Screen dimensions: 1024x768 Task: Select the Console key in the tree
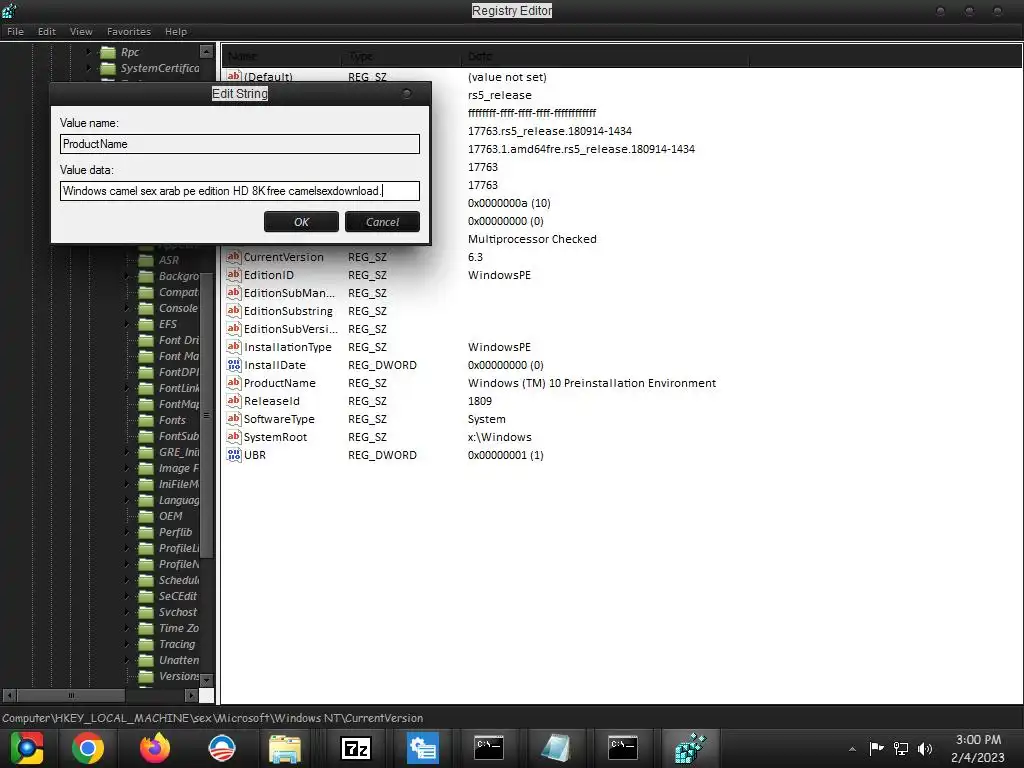178,308
